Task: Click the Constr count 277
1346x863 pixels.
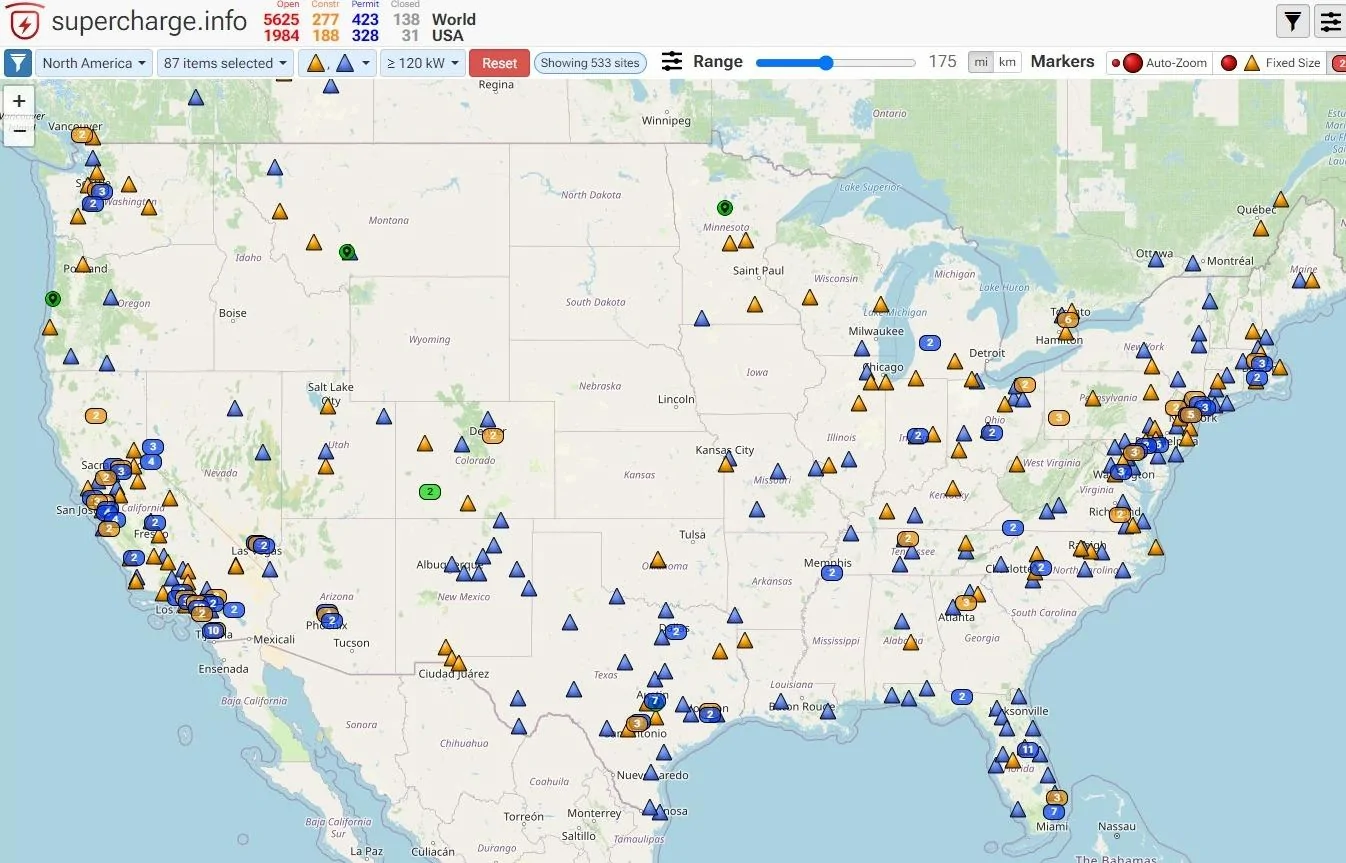Action: [x=326, y=19]
